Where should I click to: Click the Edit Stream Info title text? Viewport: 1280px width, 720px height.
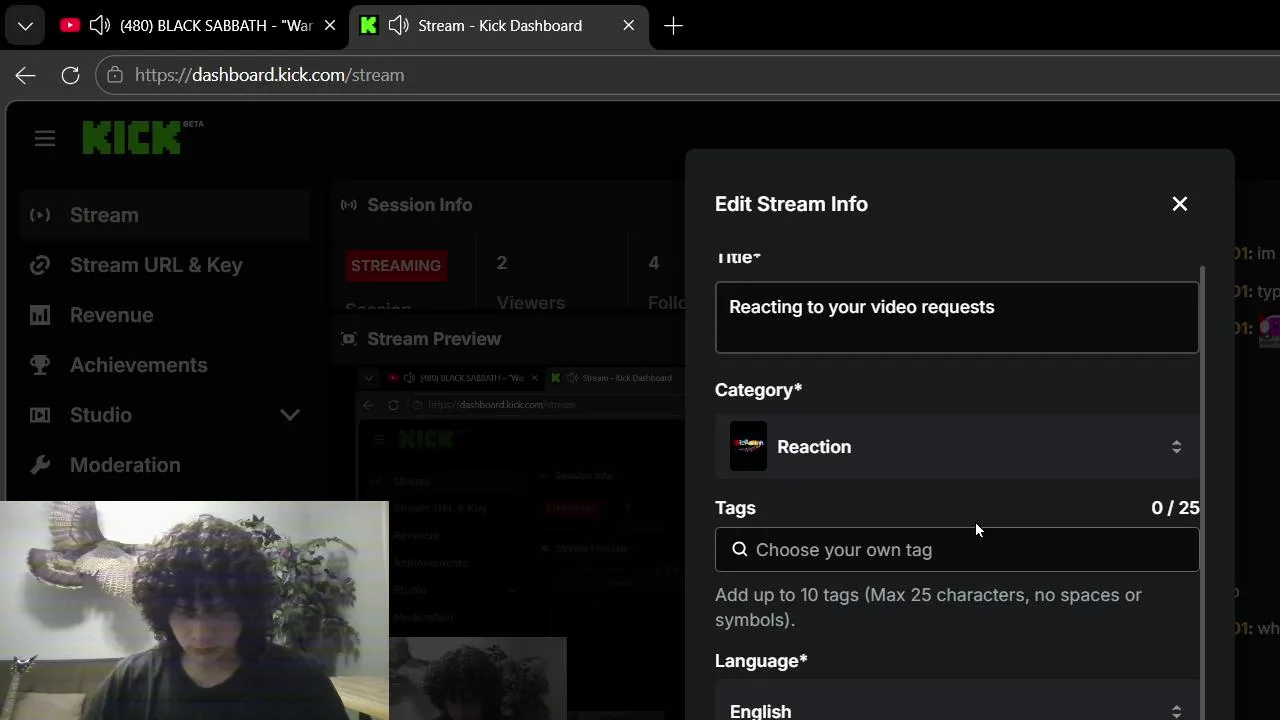pyautogui.click(x=791, y=204)
